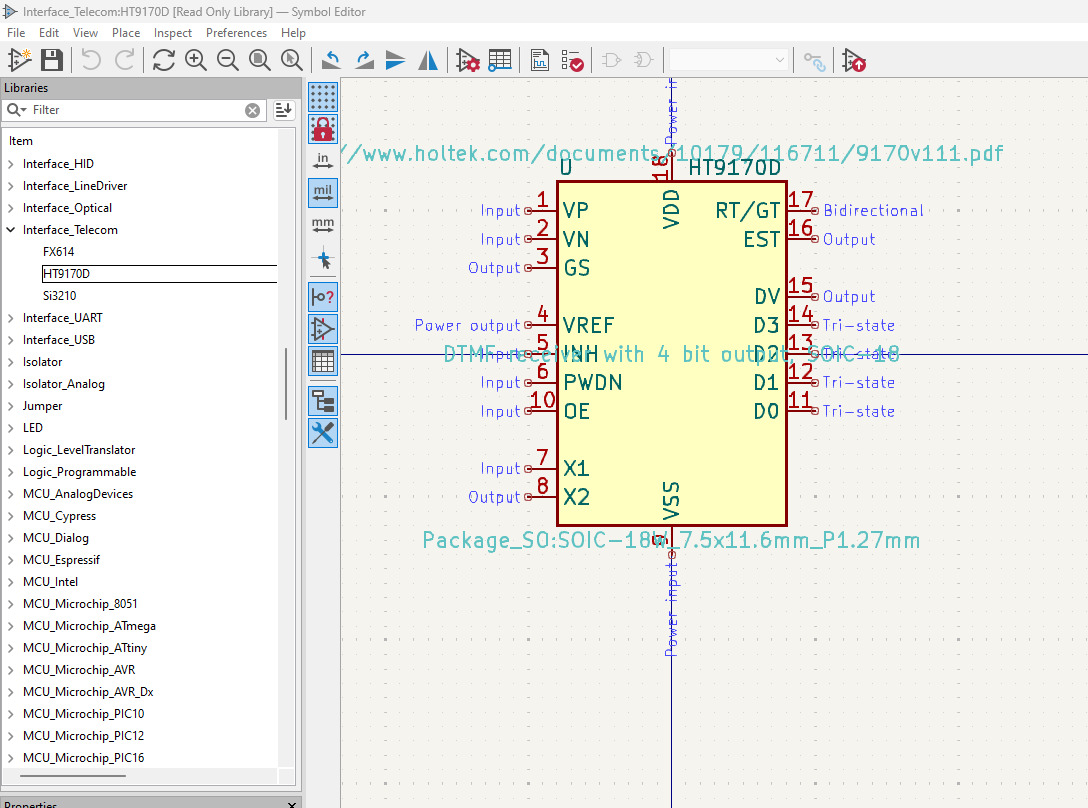Select standard De Morgan body style
Screen dimensions: 1088x808
click(611, 60)
